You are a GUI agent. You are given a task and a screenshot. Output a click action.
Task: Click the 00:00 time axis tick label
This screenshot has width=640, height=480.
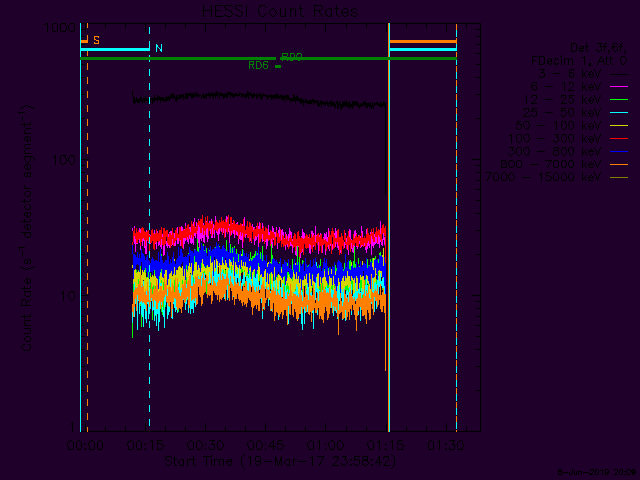pyautogui.click(x=85, y=445)
